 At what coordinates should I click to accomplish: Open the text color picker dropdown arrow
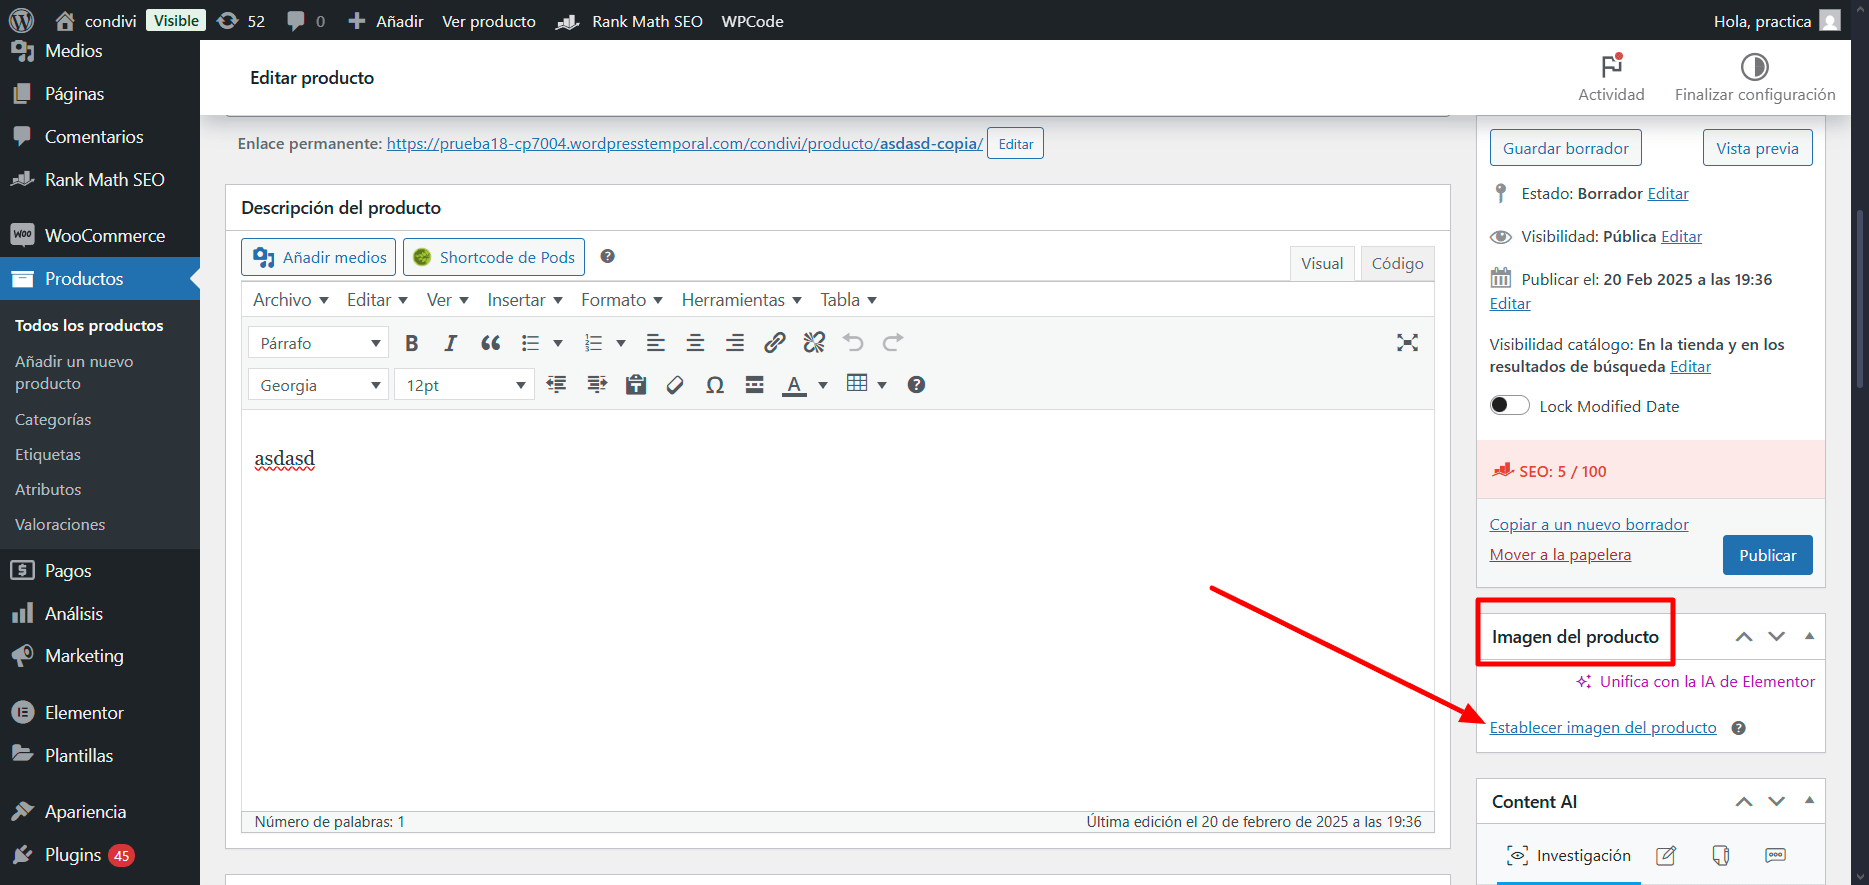click(x=823, y=385)
